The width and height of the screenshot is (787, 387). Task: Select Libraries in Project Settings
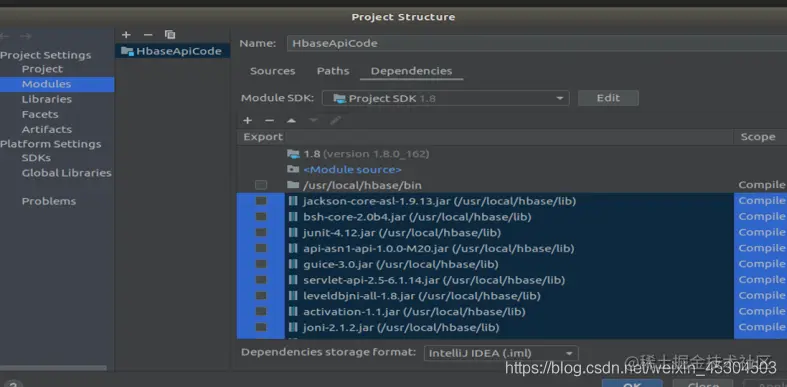pos(47,99)
